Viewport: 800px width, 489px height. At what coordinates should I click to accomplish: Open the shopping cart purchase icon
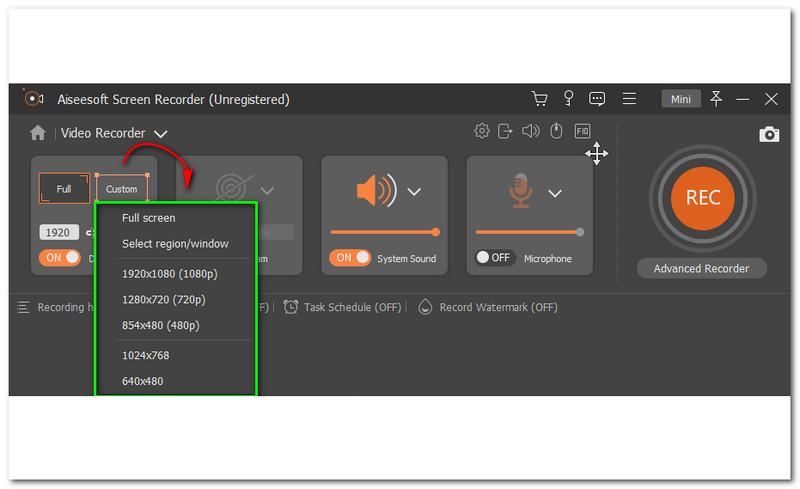[539, 99]
